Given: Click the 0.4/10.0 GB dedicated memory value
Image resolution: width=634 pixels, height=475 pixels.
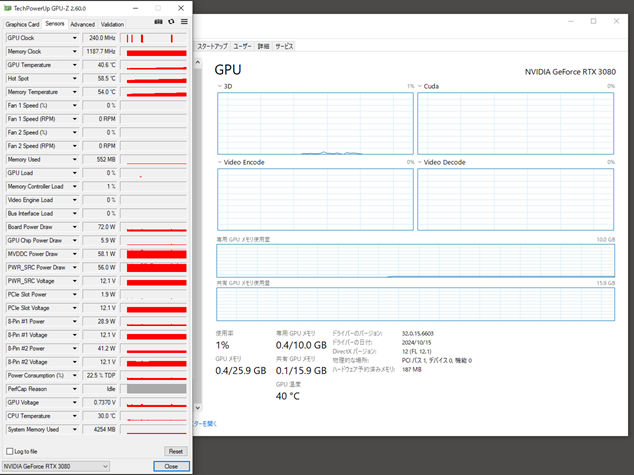Looking at the screenshot, I should pyautogui.click(x=301, y=345).
